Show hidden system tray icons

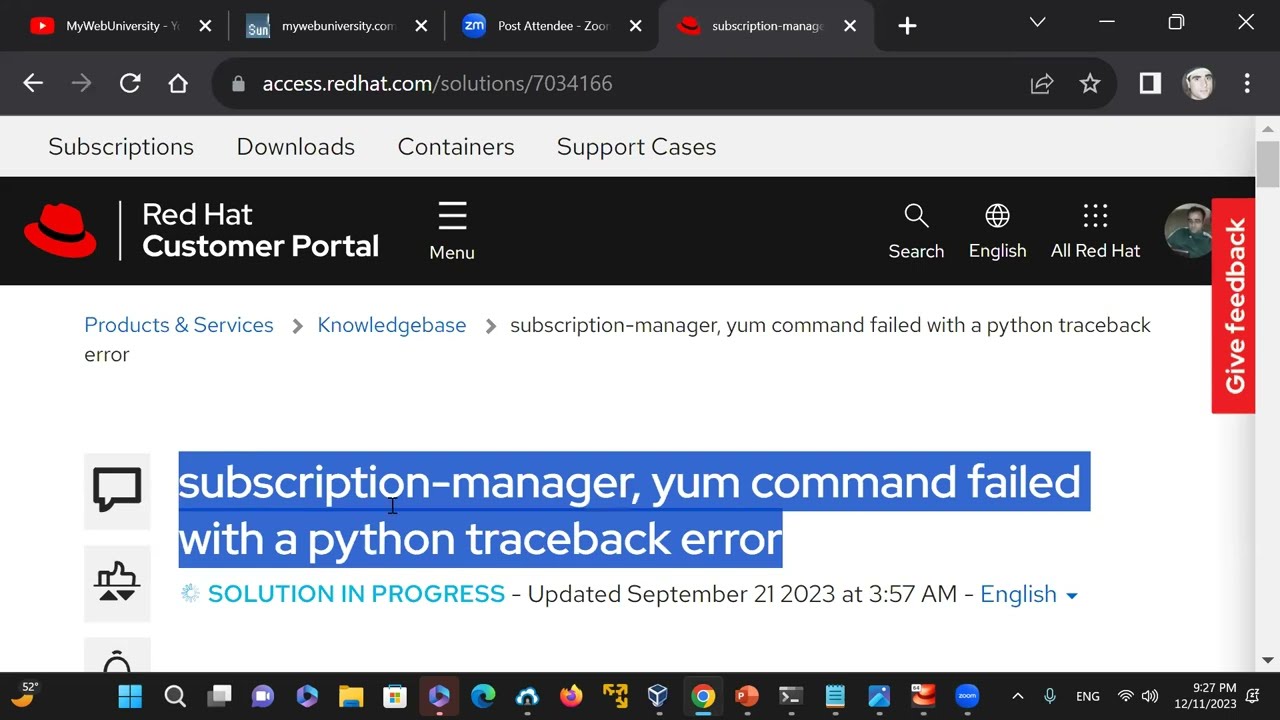coord(1018,696)
